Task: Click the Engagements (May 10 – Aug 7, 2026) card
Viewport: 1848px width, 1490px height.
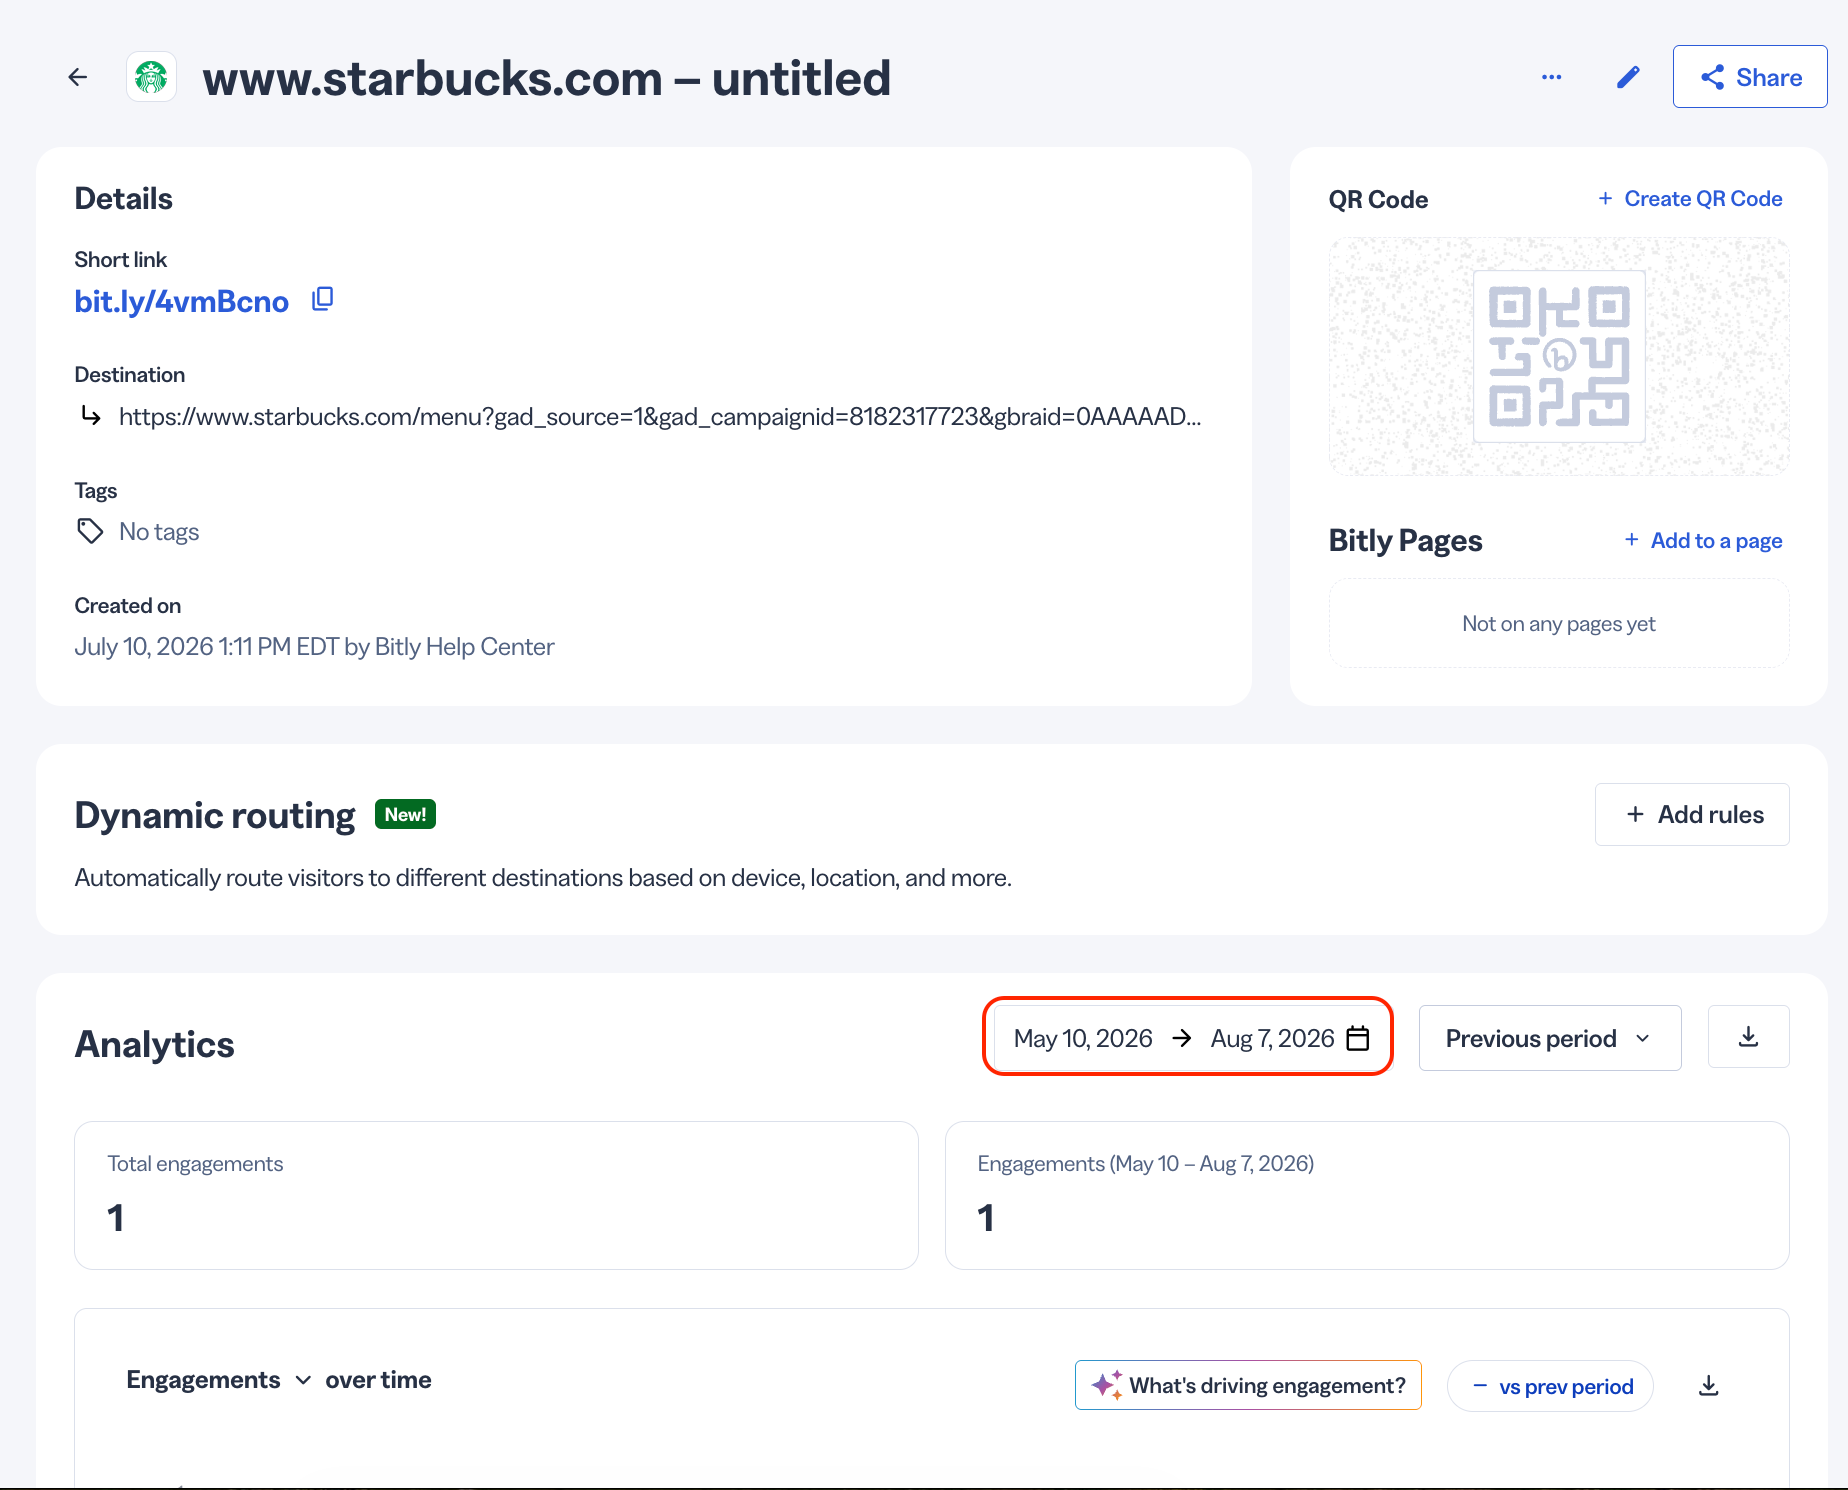Action: click(1367, 1195)
